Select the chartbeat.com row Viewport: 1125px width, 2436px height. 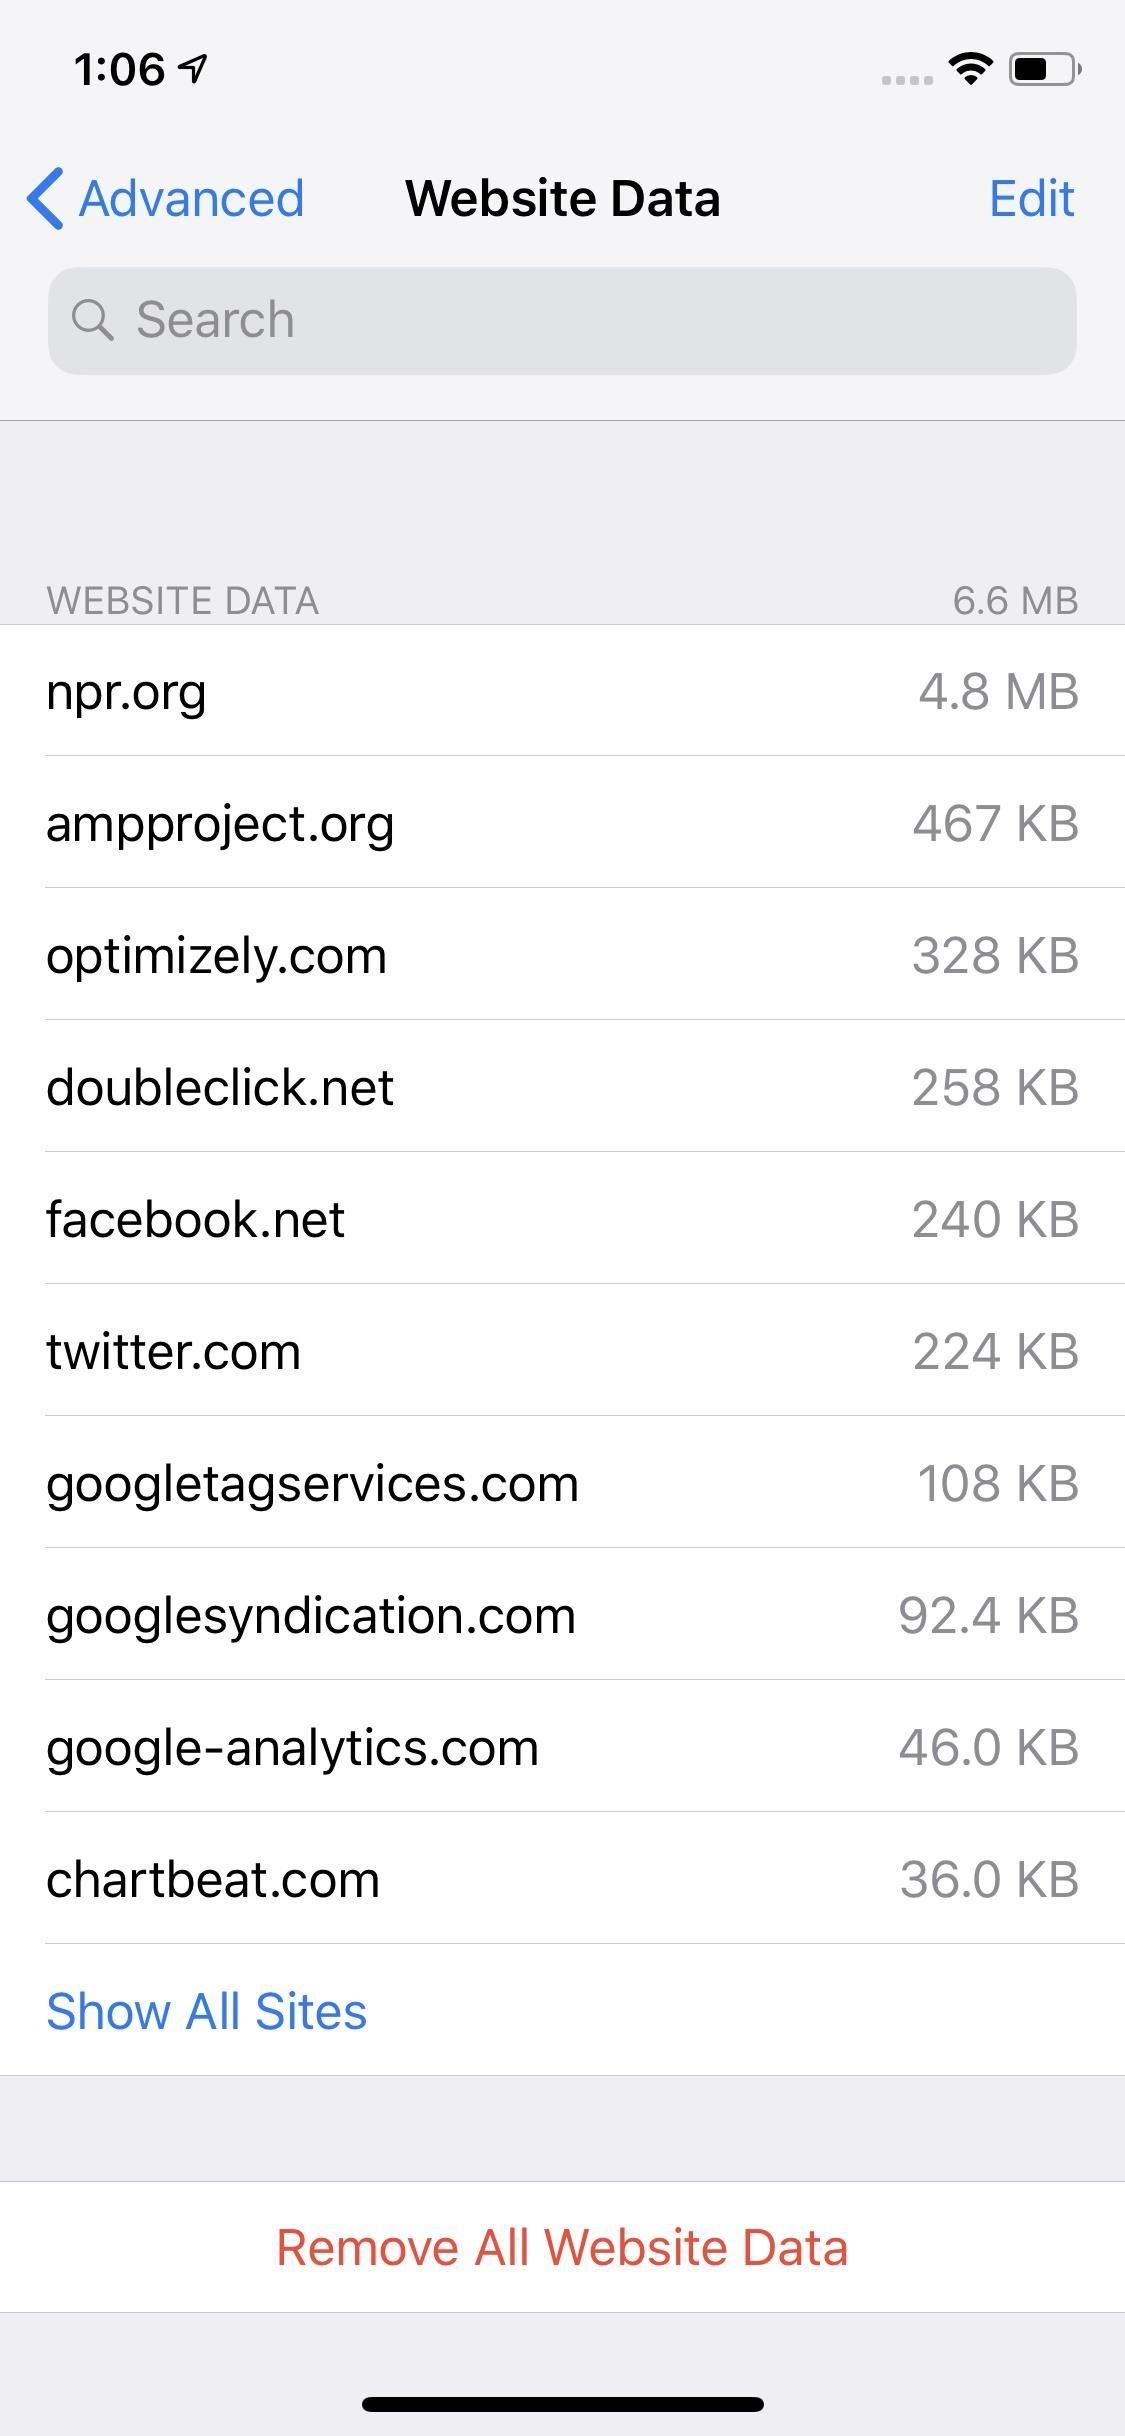562,1879
